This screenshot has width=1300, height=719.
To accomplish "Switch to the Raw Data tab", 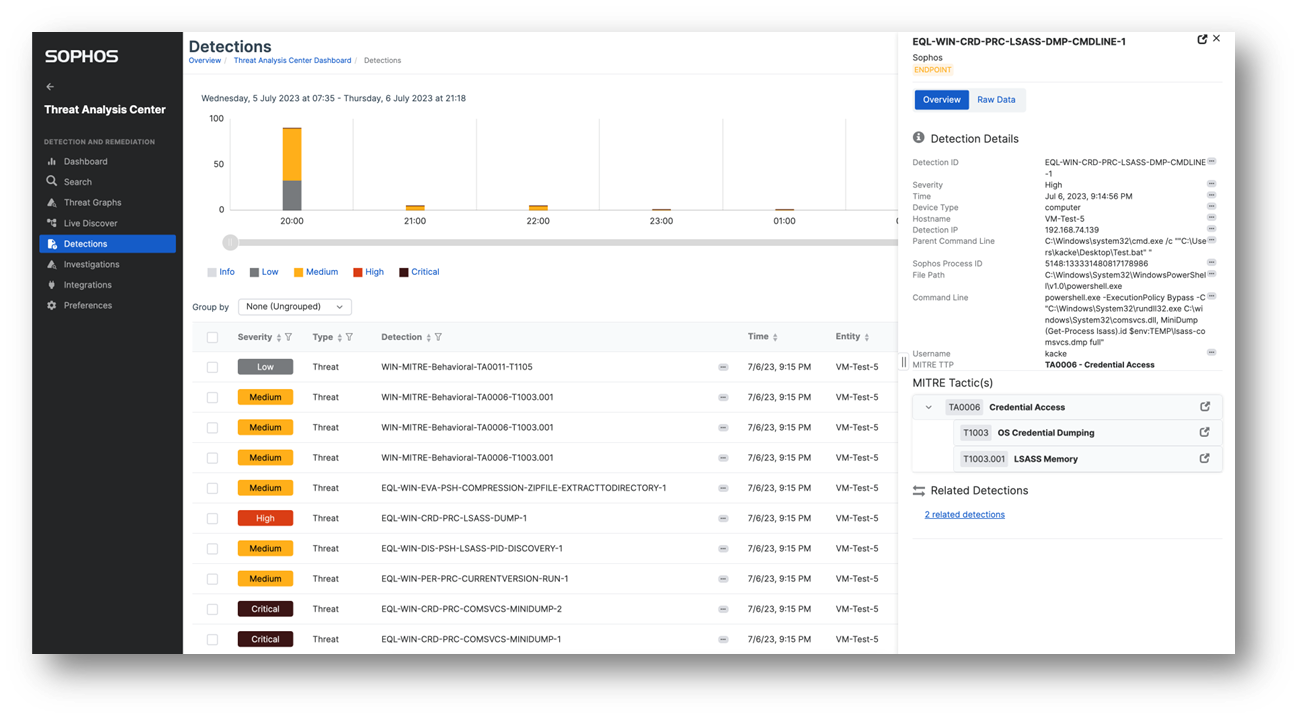I will tap(996, 100).
